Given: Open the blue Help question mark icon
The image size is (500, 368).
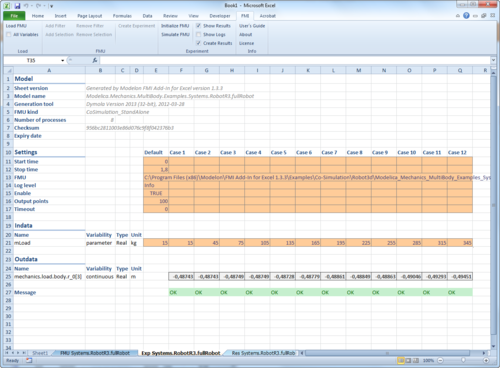Looking at the screenshot, I should click(466, 16).
